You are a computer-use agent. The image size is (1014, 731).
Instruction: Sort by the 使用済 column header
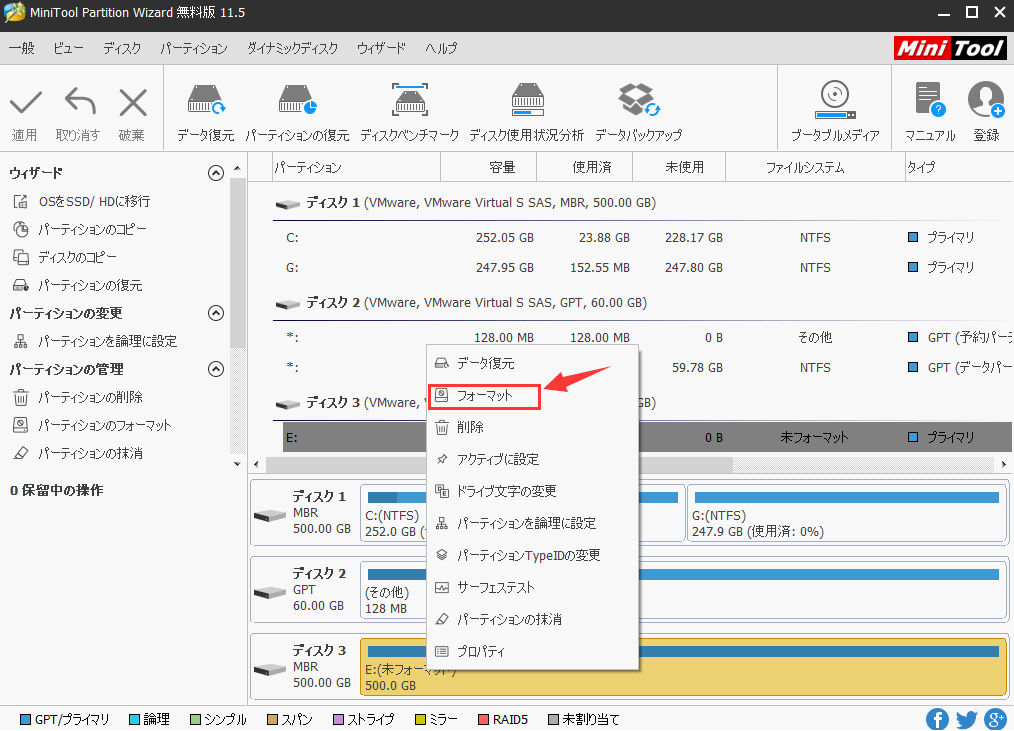tap(584, 168)
